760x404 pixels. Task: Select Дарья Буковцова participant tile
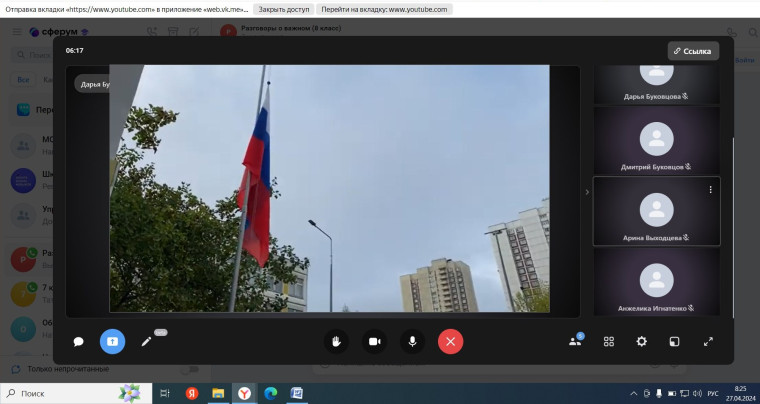click(656, 84)
